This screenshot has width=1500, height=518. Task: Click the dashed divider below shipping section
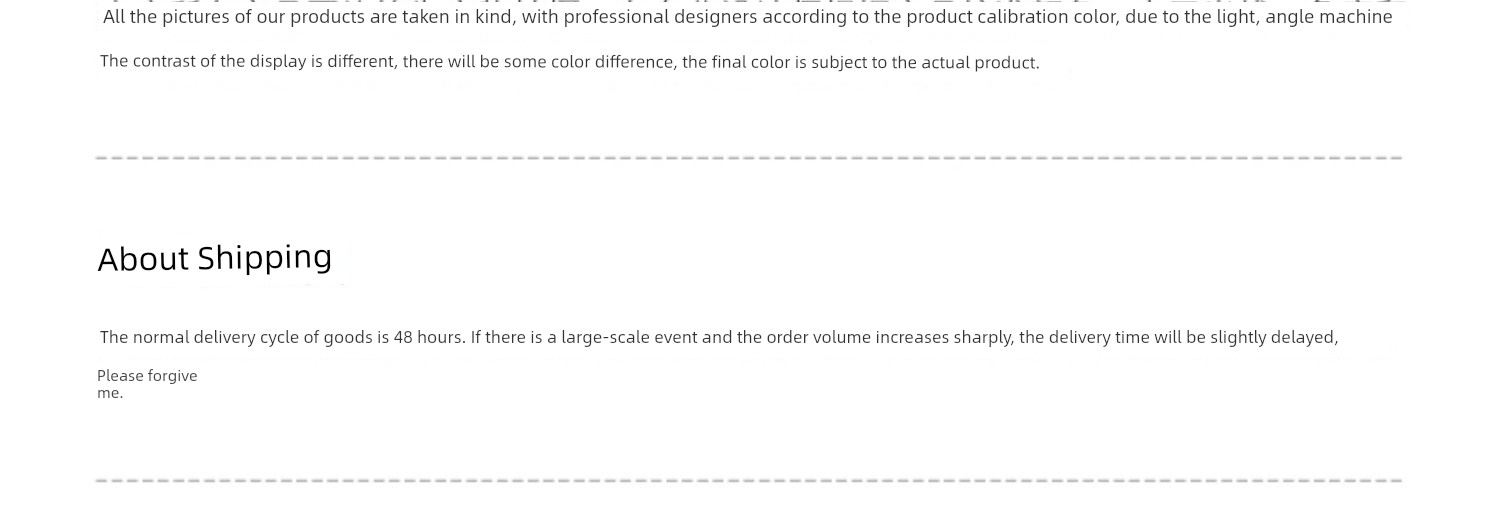click(x=749, y=481)
